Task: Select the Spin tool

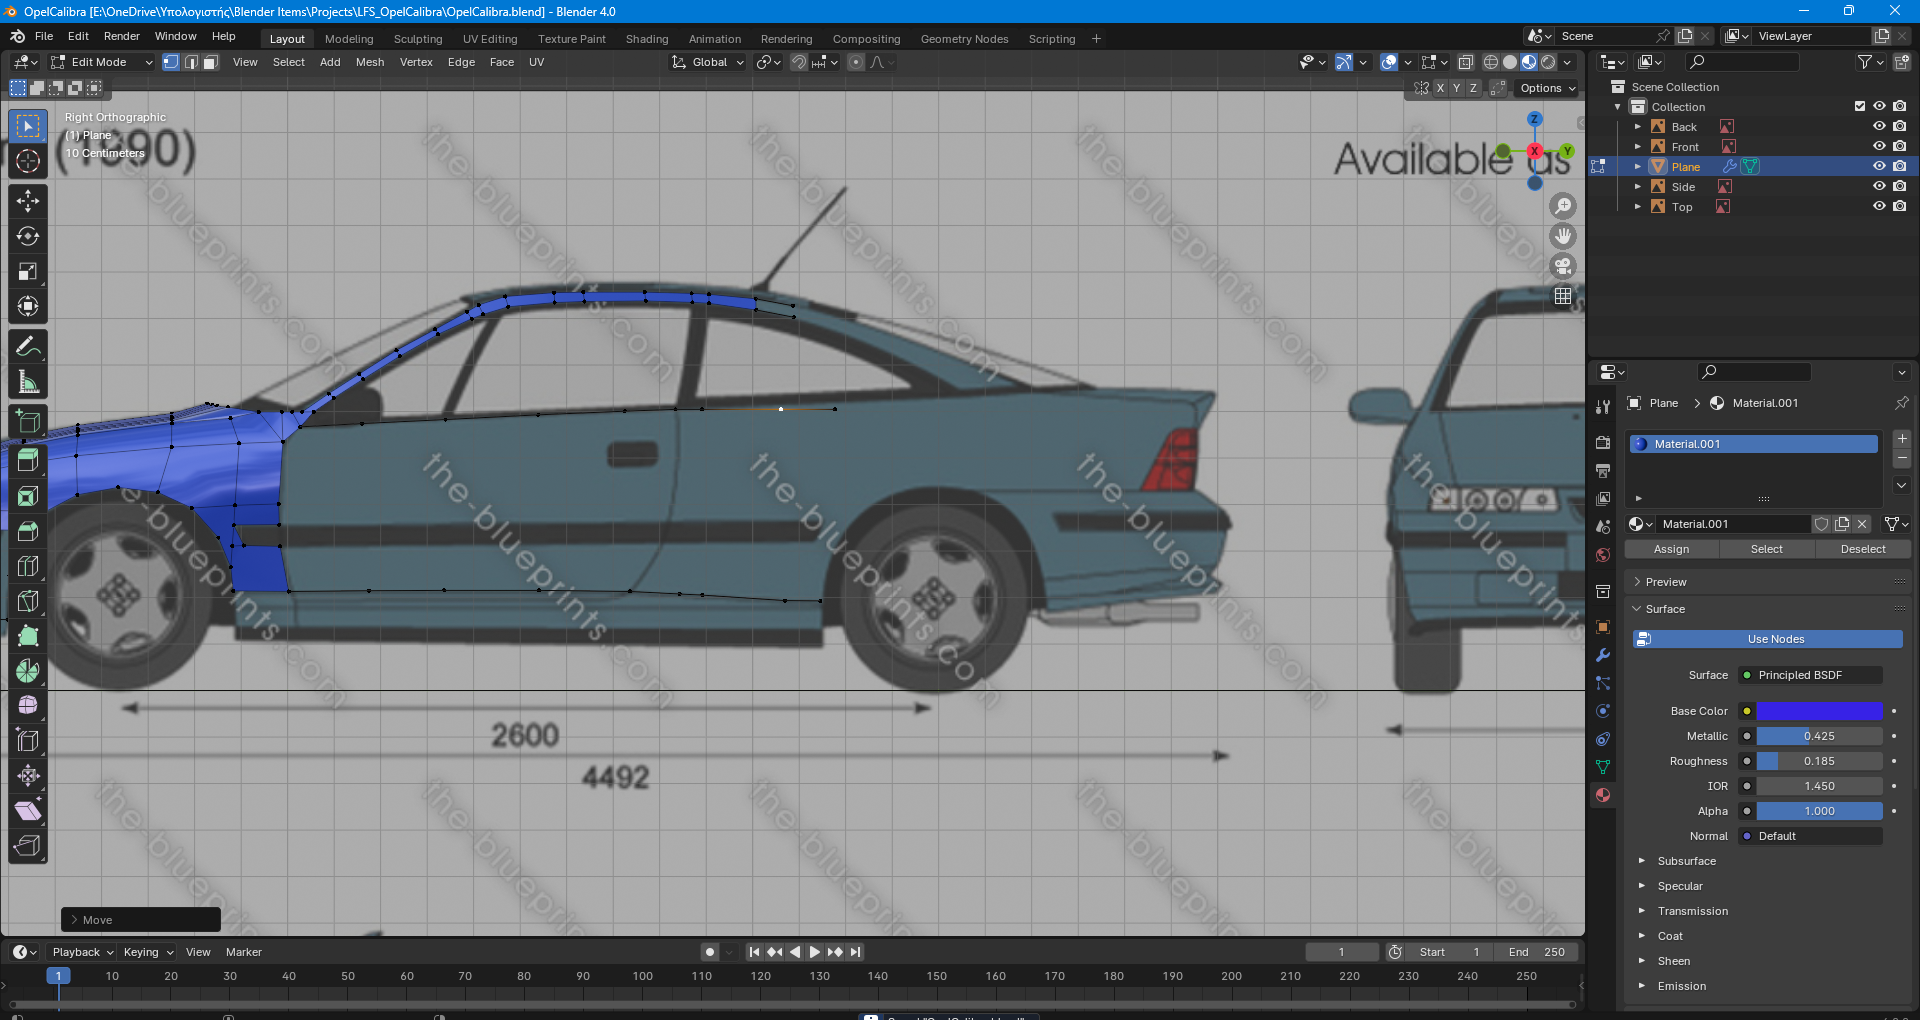Action: point(28,671)
